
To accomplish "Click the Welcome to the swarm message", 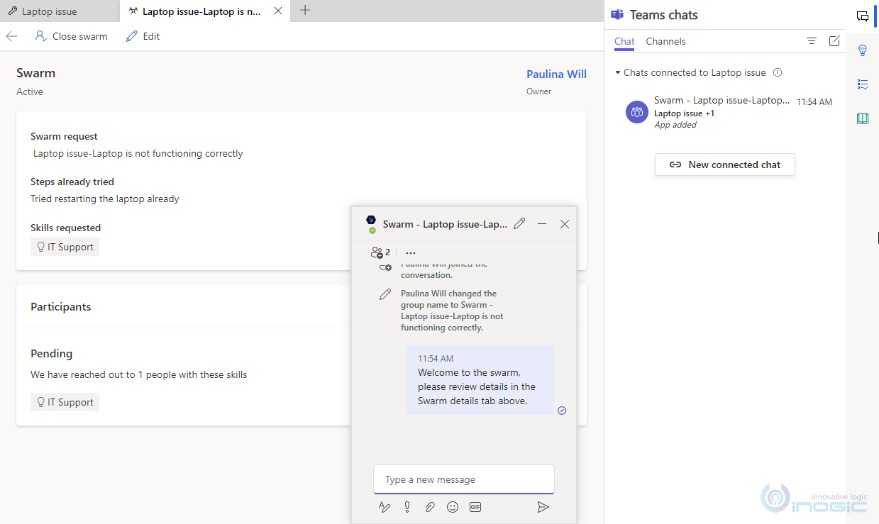I will click(x=480, y=381).
